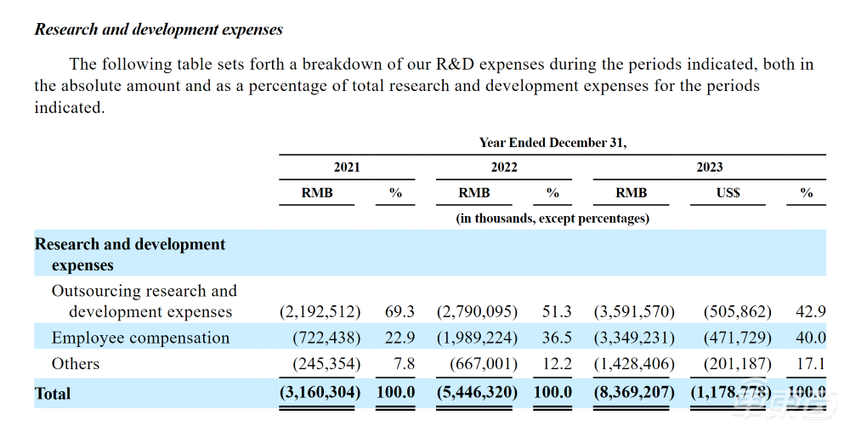Select the 2022 total value (5,446,320)
The image size is (850, 432).
[477, 393]
